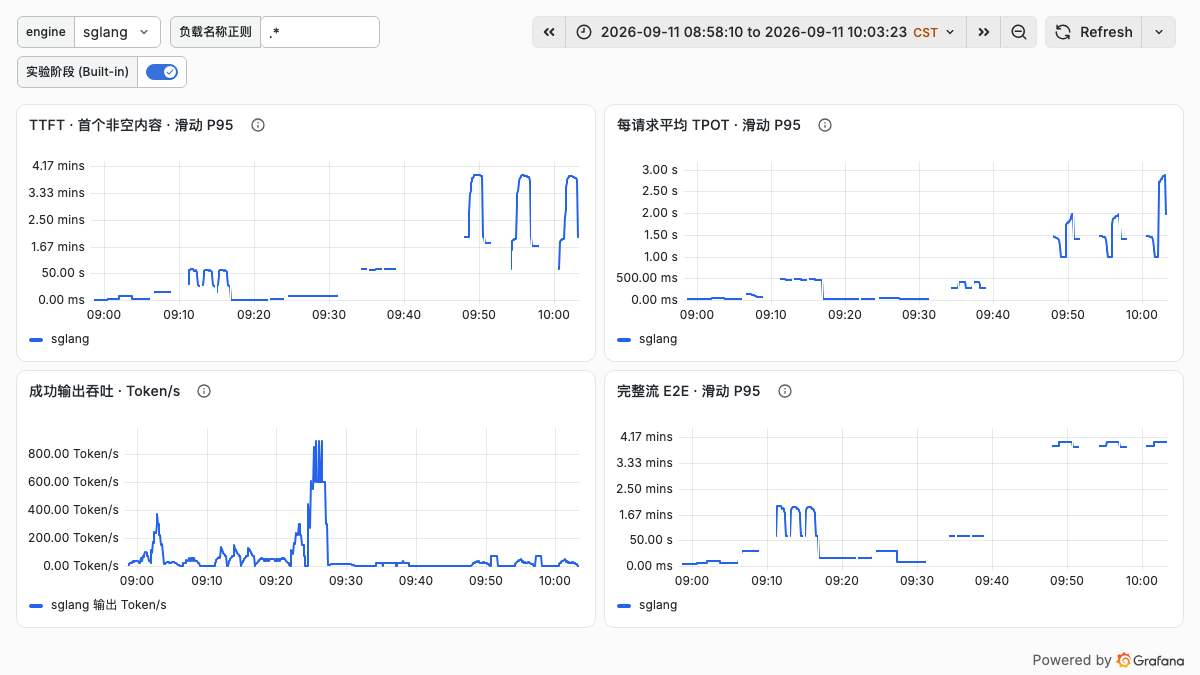Click 50.00 s axis label in TTFT panel
1200x675 pixels.
(x=61, y=272)
